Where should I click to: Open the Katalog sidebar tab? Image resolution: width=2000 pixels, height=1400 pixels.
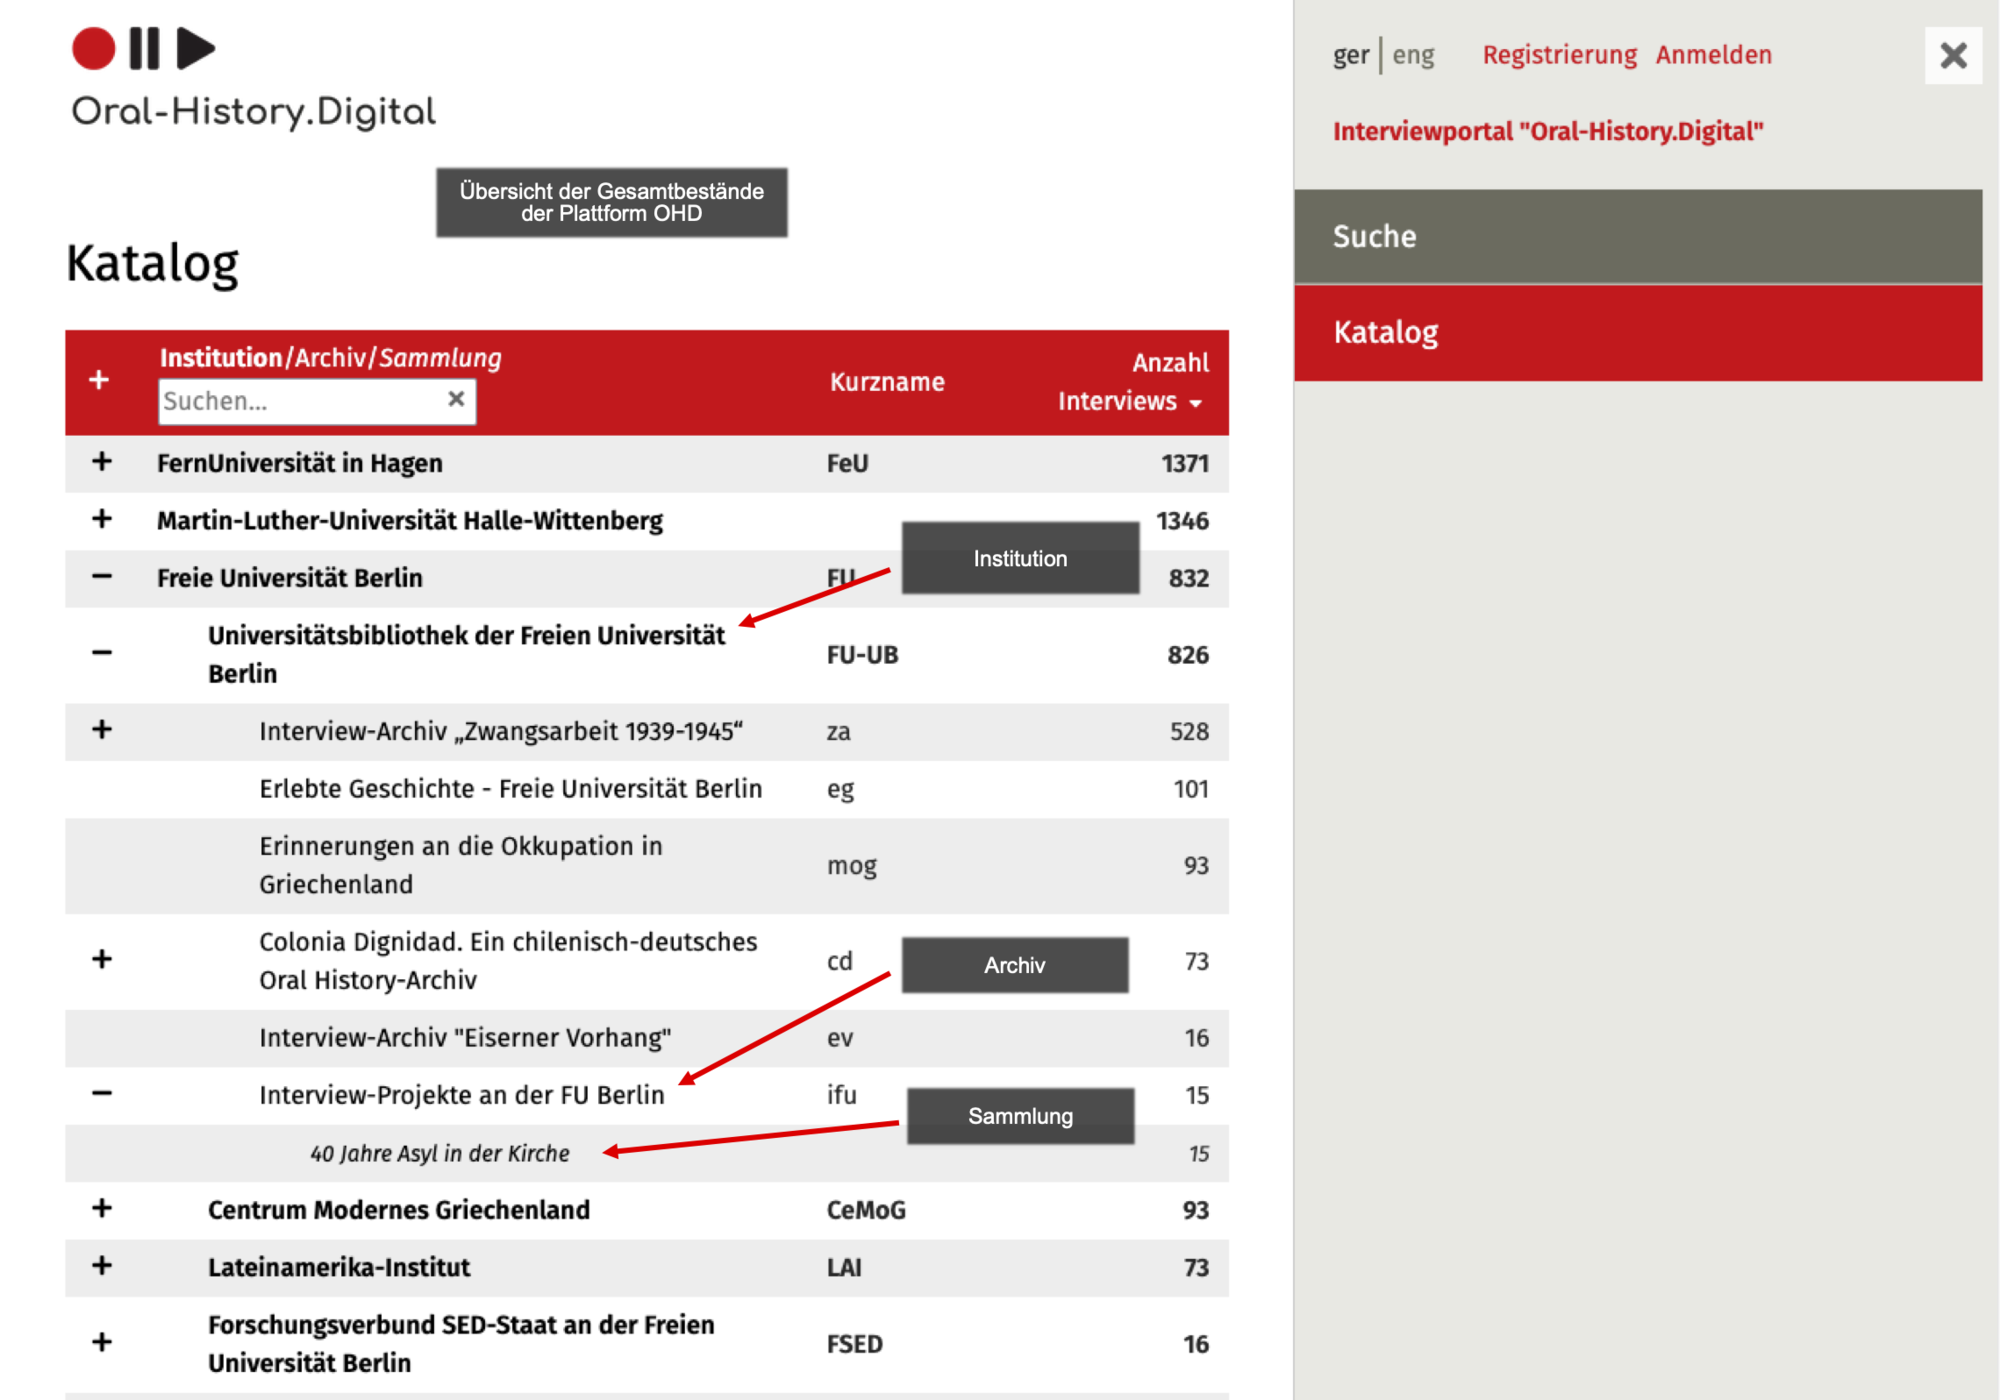point(1637,332)
